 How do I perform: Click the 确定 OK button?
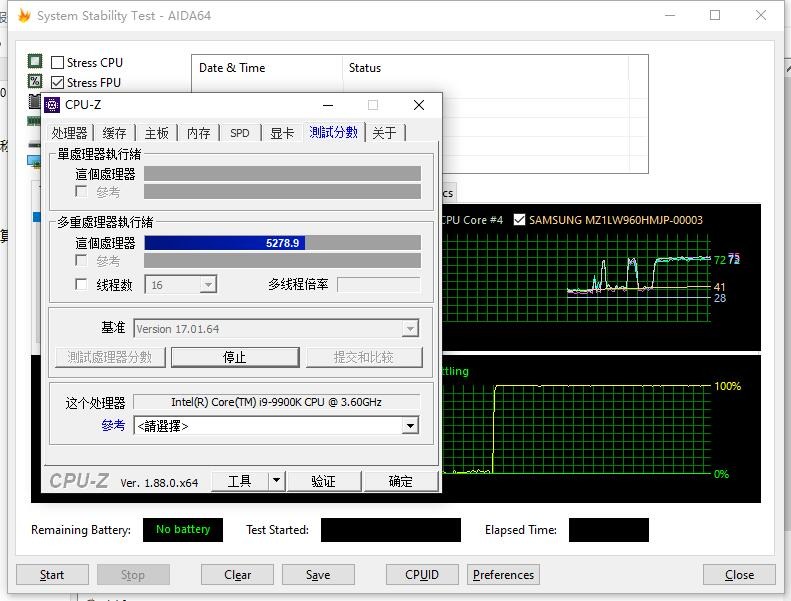click(401, 481)
